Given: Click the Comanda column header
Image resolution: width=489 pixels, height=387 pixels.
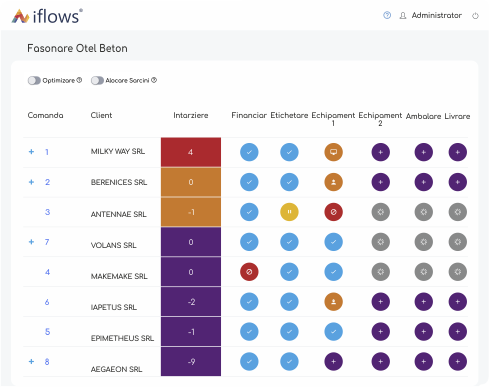Looking at the screenshot, I should pos(45,115).
